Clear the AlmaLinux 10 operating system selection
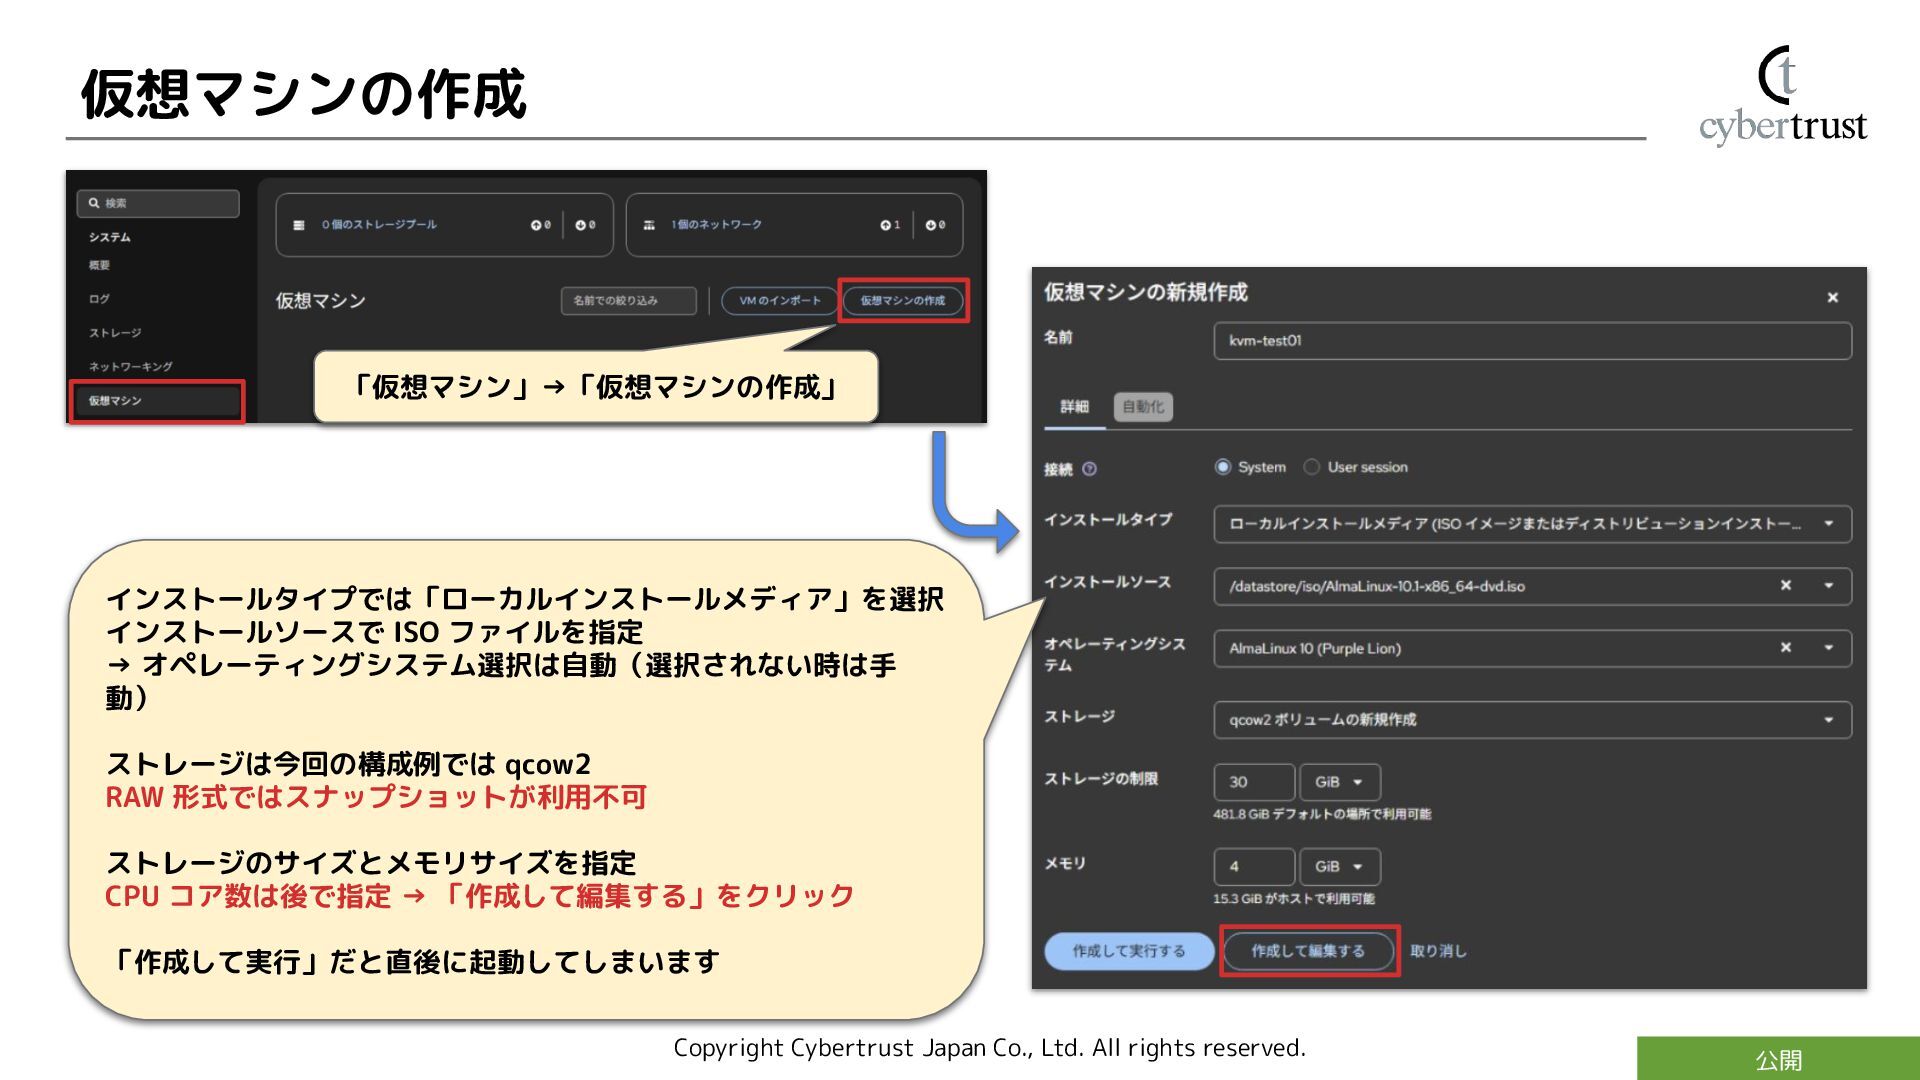The image size is (1920, 1080). 1785,648
